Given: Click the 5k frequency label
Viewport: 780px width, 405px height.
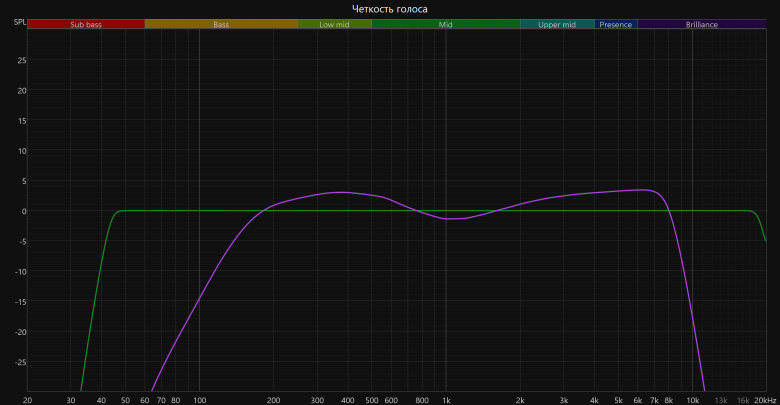Looking at the screenshot, I should click(x=618, y=400).
